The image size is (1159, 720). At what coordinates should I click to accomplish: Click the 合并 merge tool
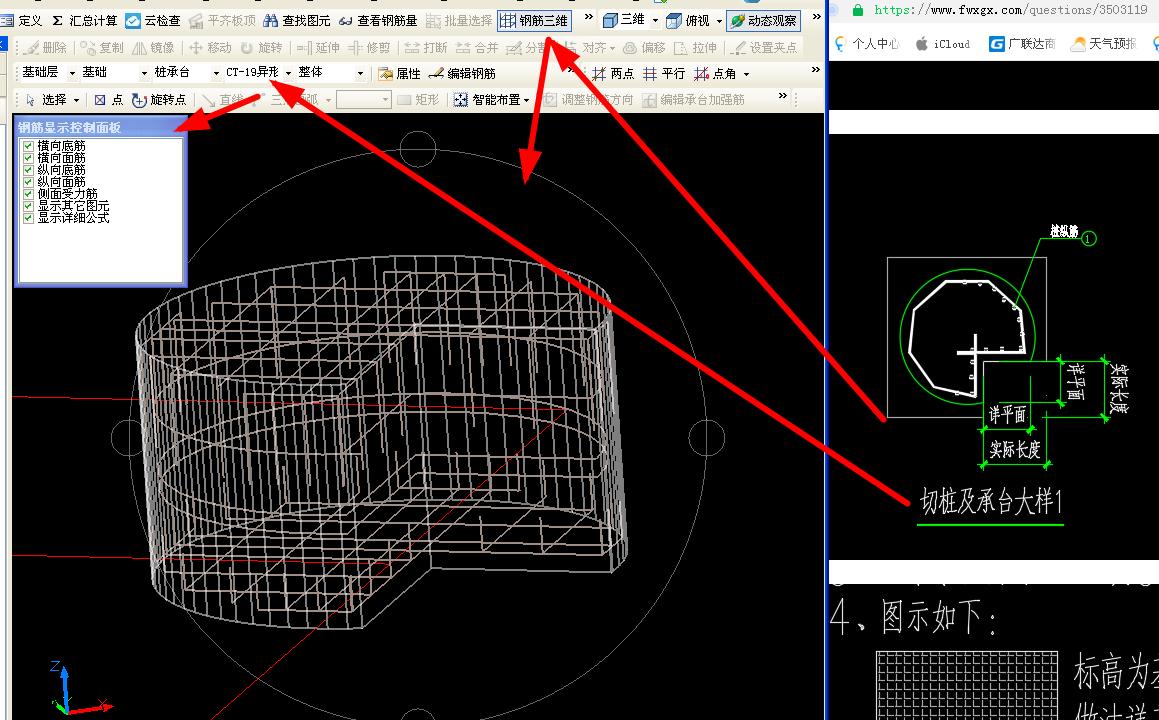(x=477, y=47)
